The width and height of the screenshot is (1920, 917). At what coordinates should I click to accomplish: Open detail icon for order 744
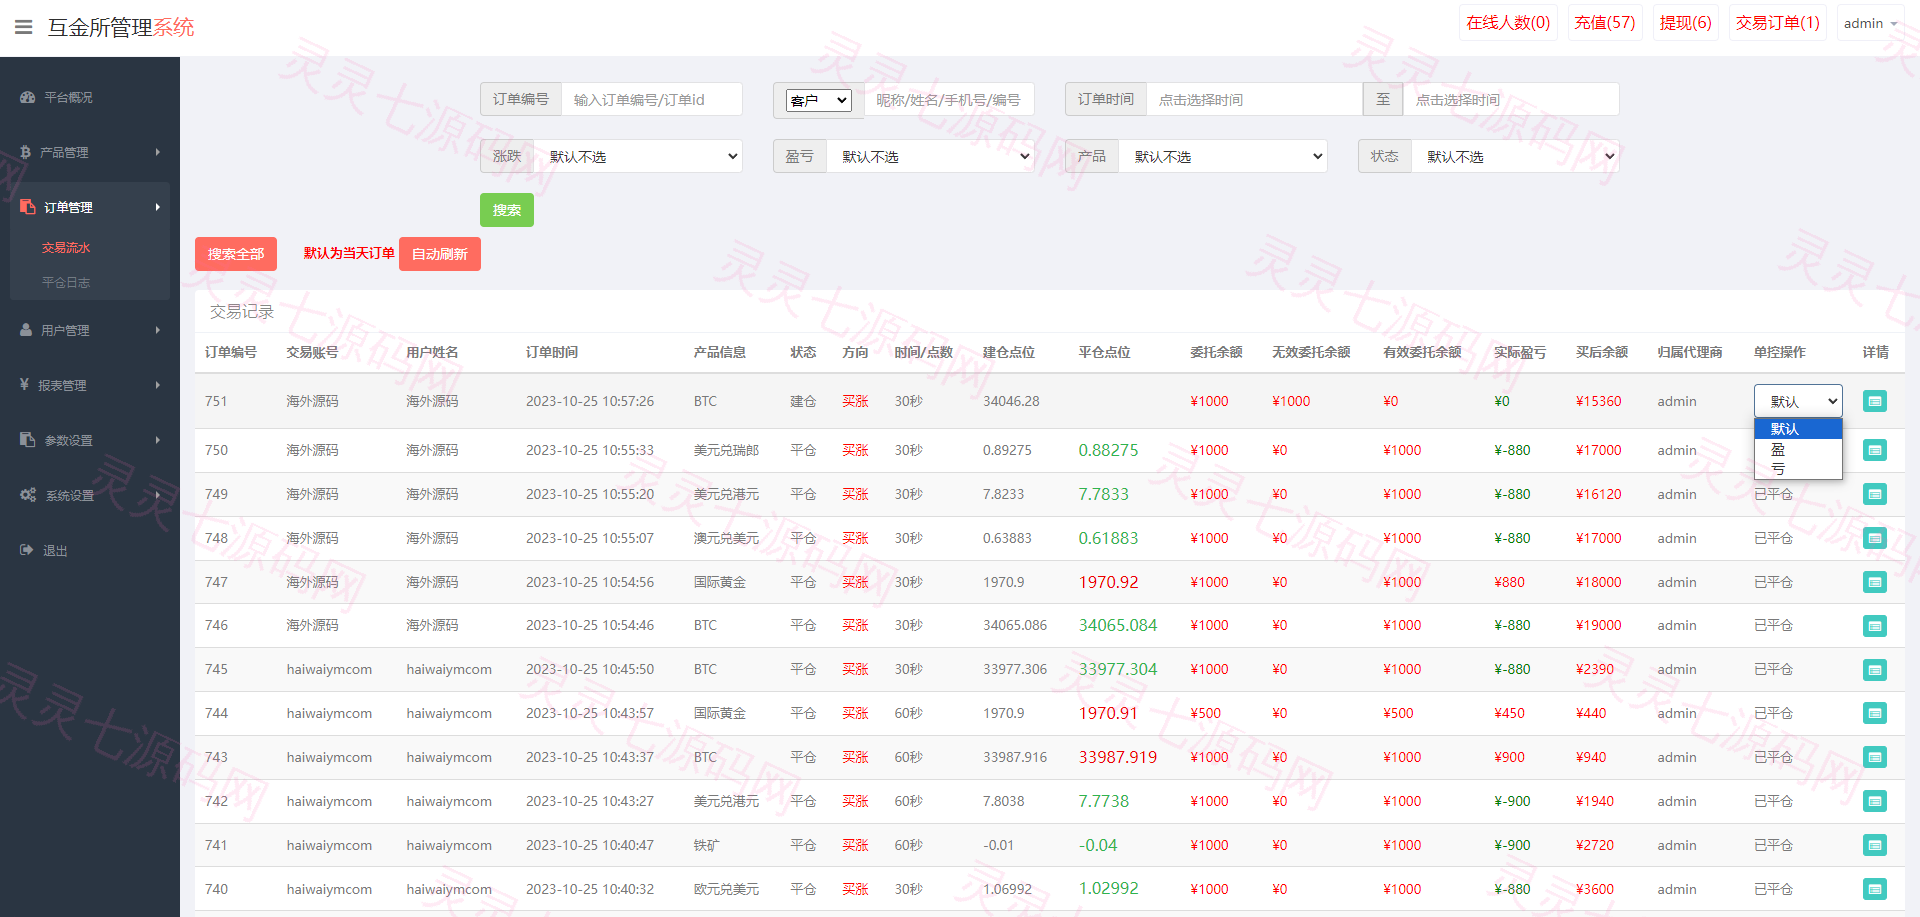(x=1875, y=713)
